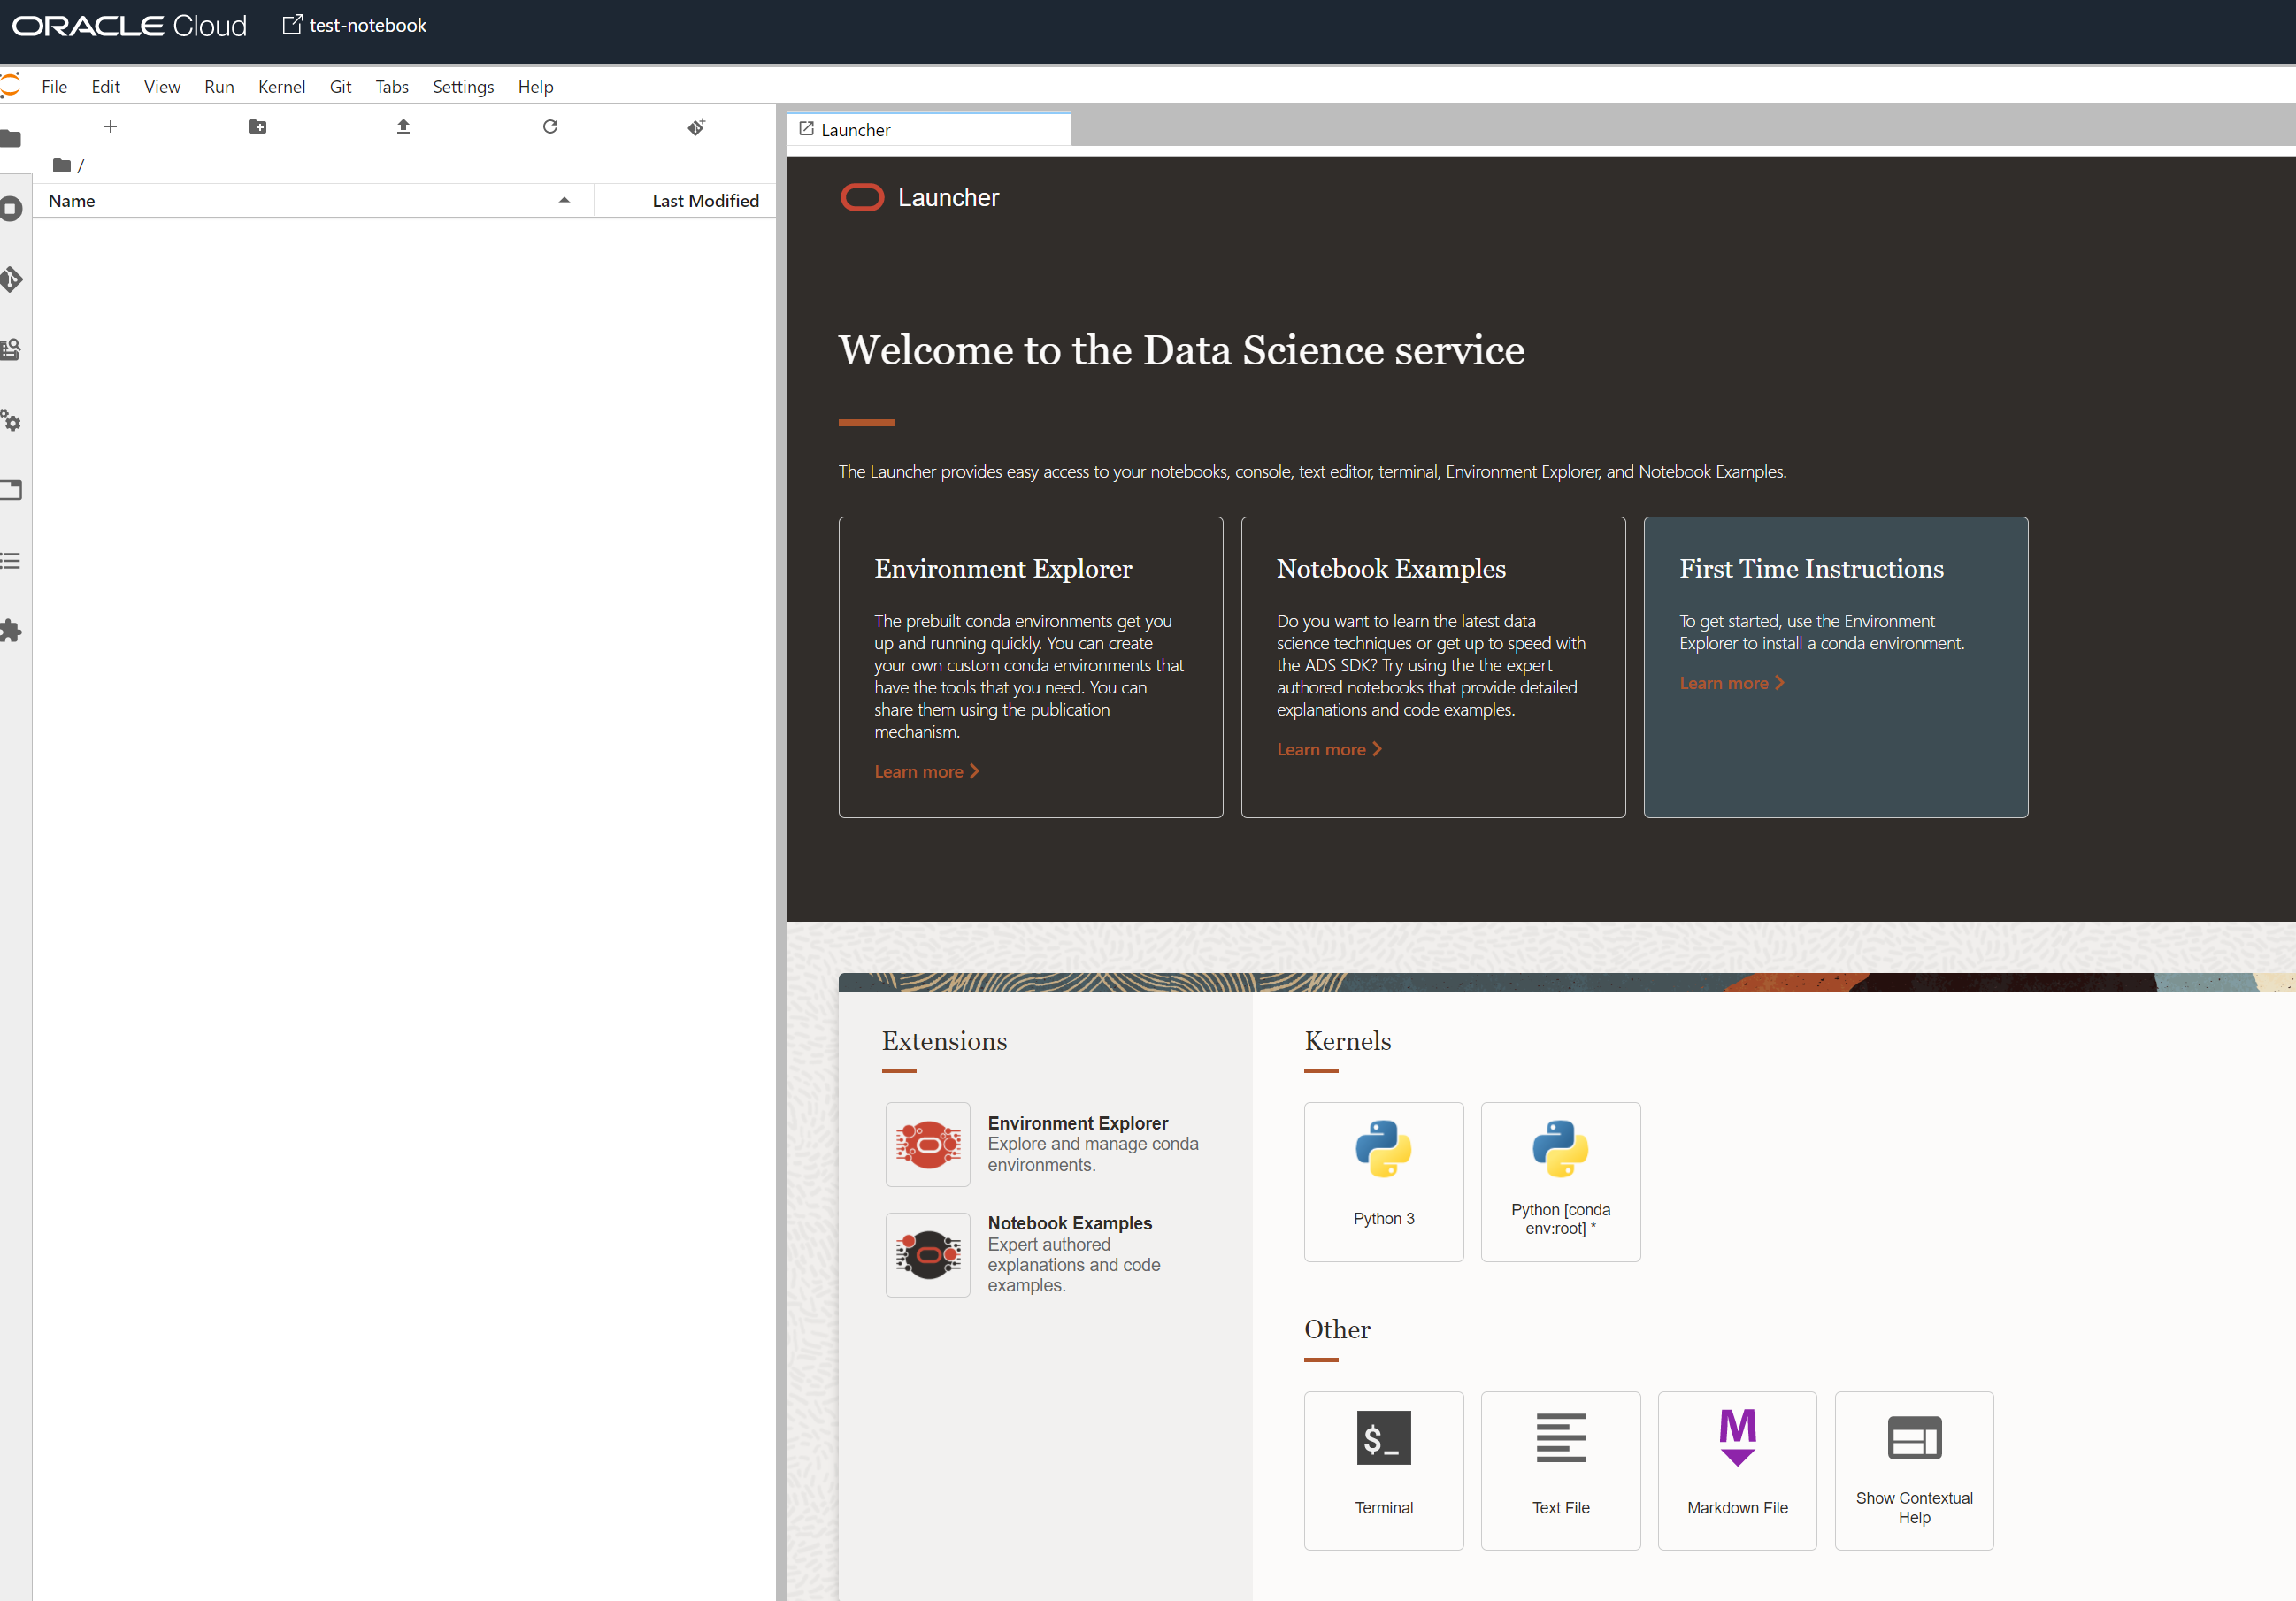The image size is (2296, 1601).
Task: Open the file browser sidebar icon
Action: coord(10,138)
